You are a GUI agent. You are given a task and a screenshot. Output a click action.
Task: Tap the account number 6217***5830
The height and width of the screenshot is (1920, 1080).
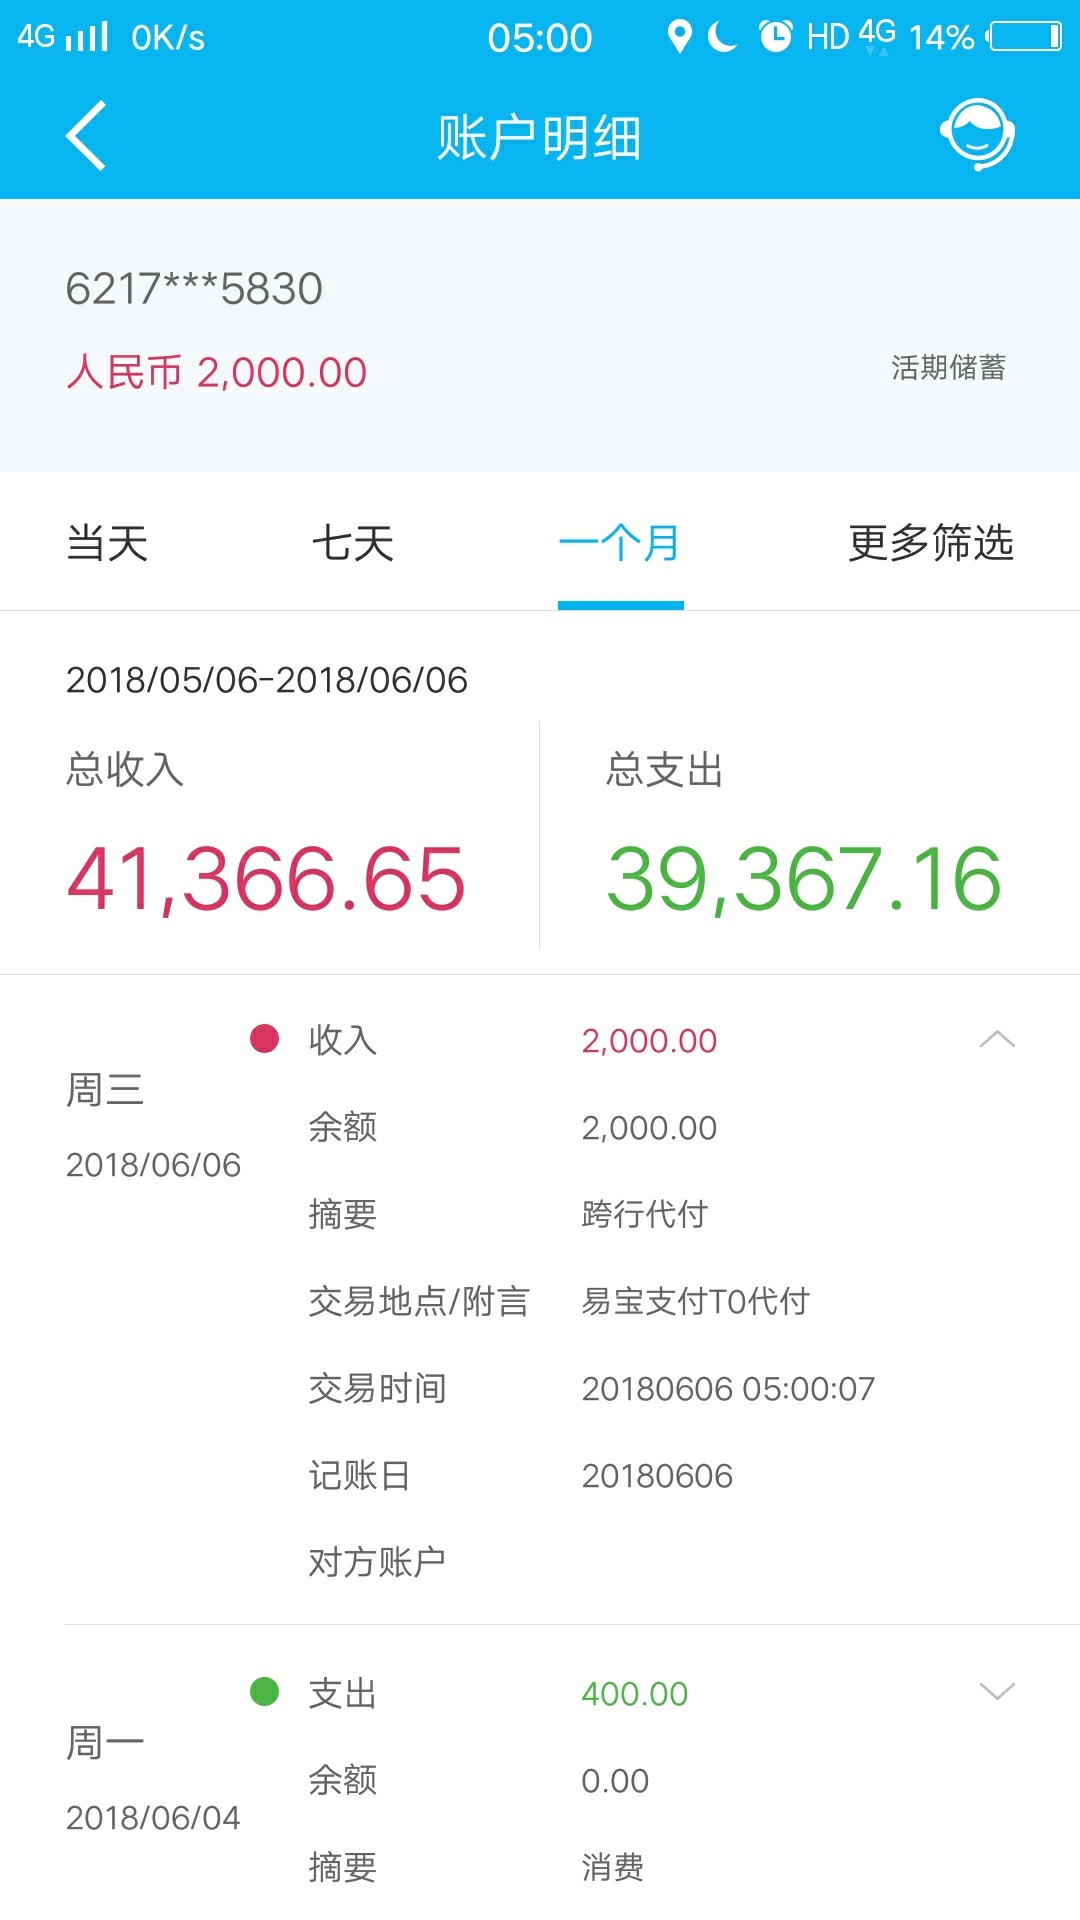(194, 289)
